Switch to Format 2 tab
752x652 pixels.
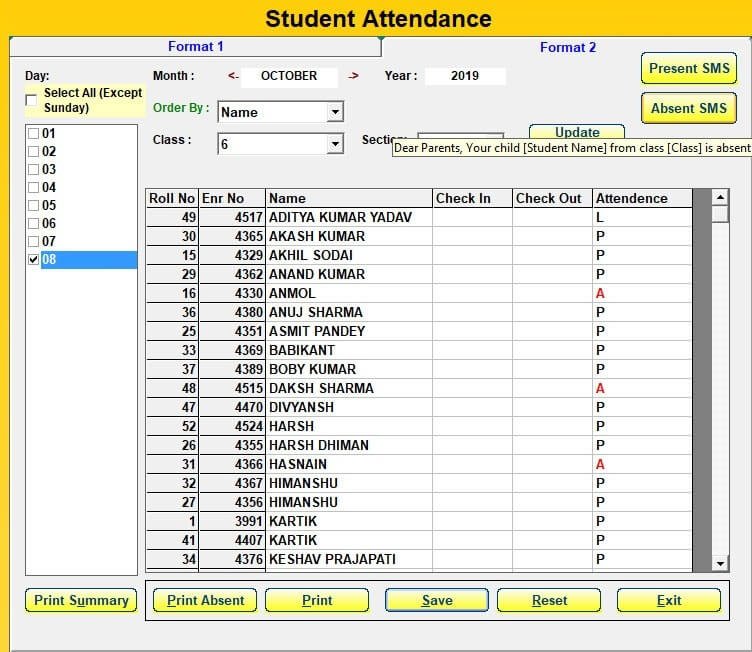point(568,47)
